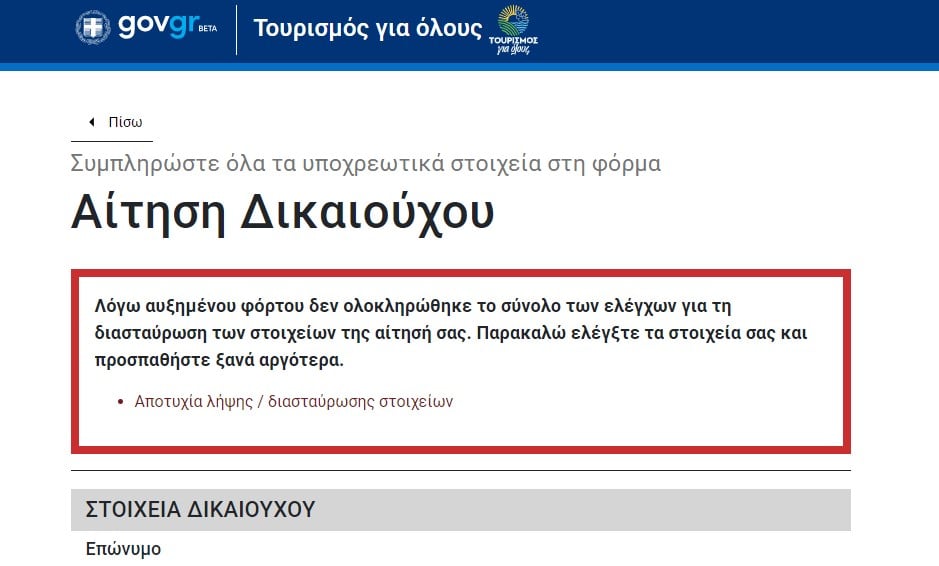Image resolution: width=939 pixels, height=566 pixels.
Task: Click the red border of the error box
Action: tap(75, 360)
